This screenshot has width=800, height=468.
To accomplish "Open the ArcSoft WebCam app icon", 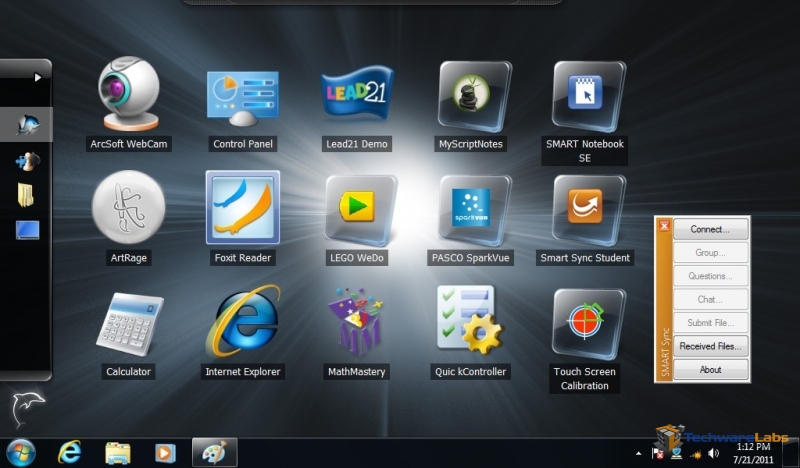I will point(129,93).
